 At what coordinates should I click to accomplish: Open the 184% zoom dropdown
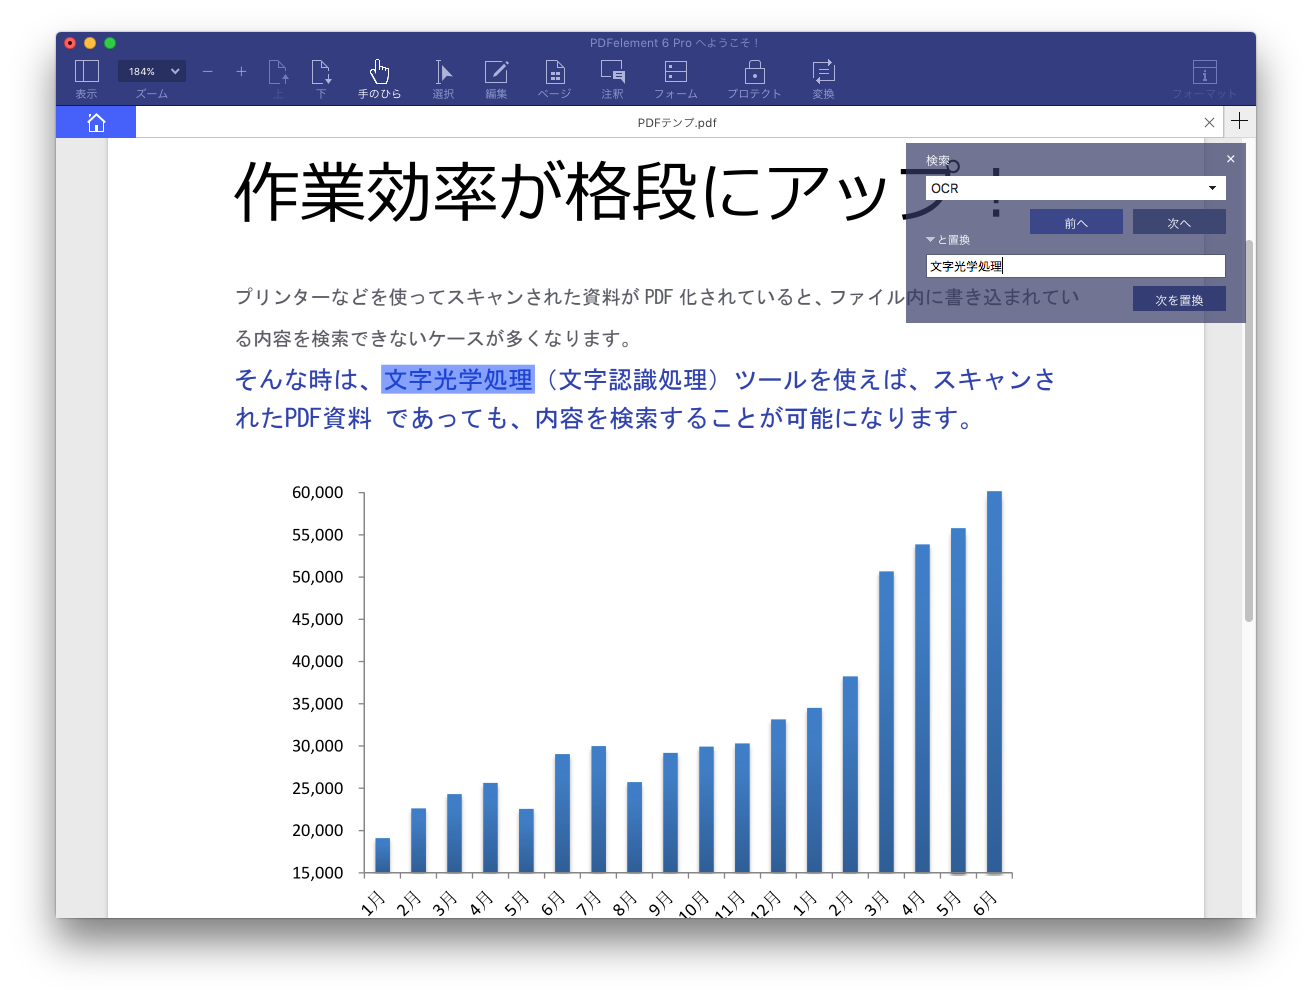(152, 72)
